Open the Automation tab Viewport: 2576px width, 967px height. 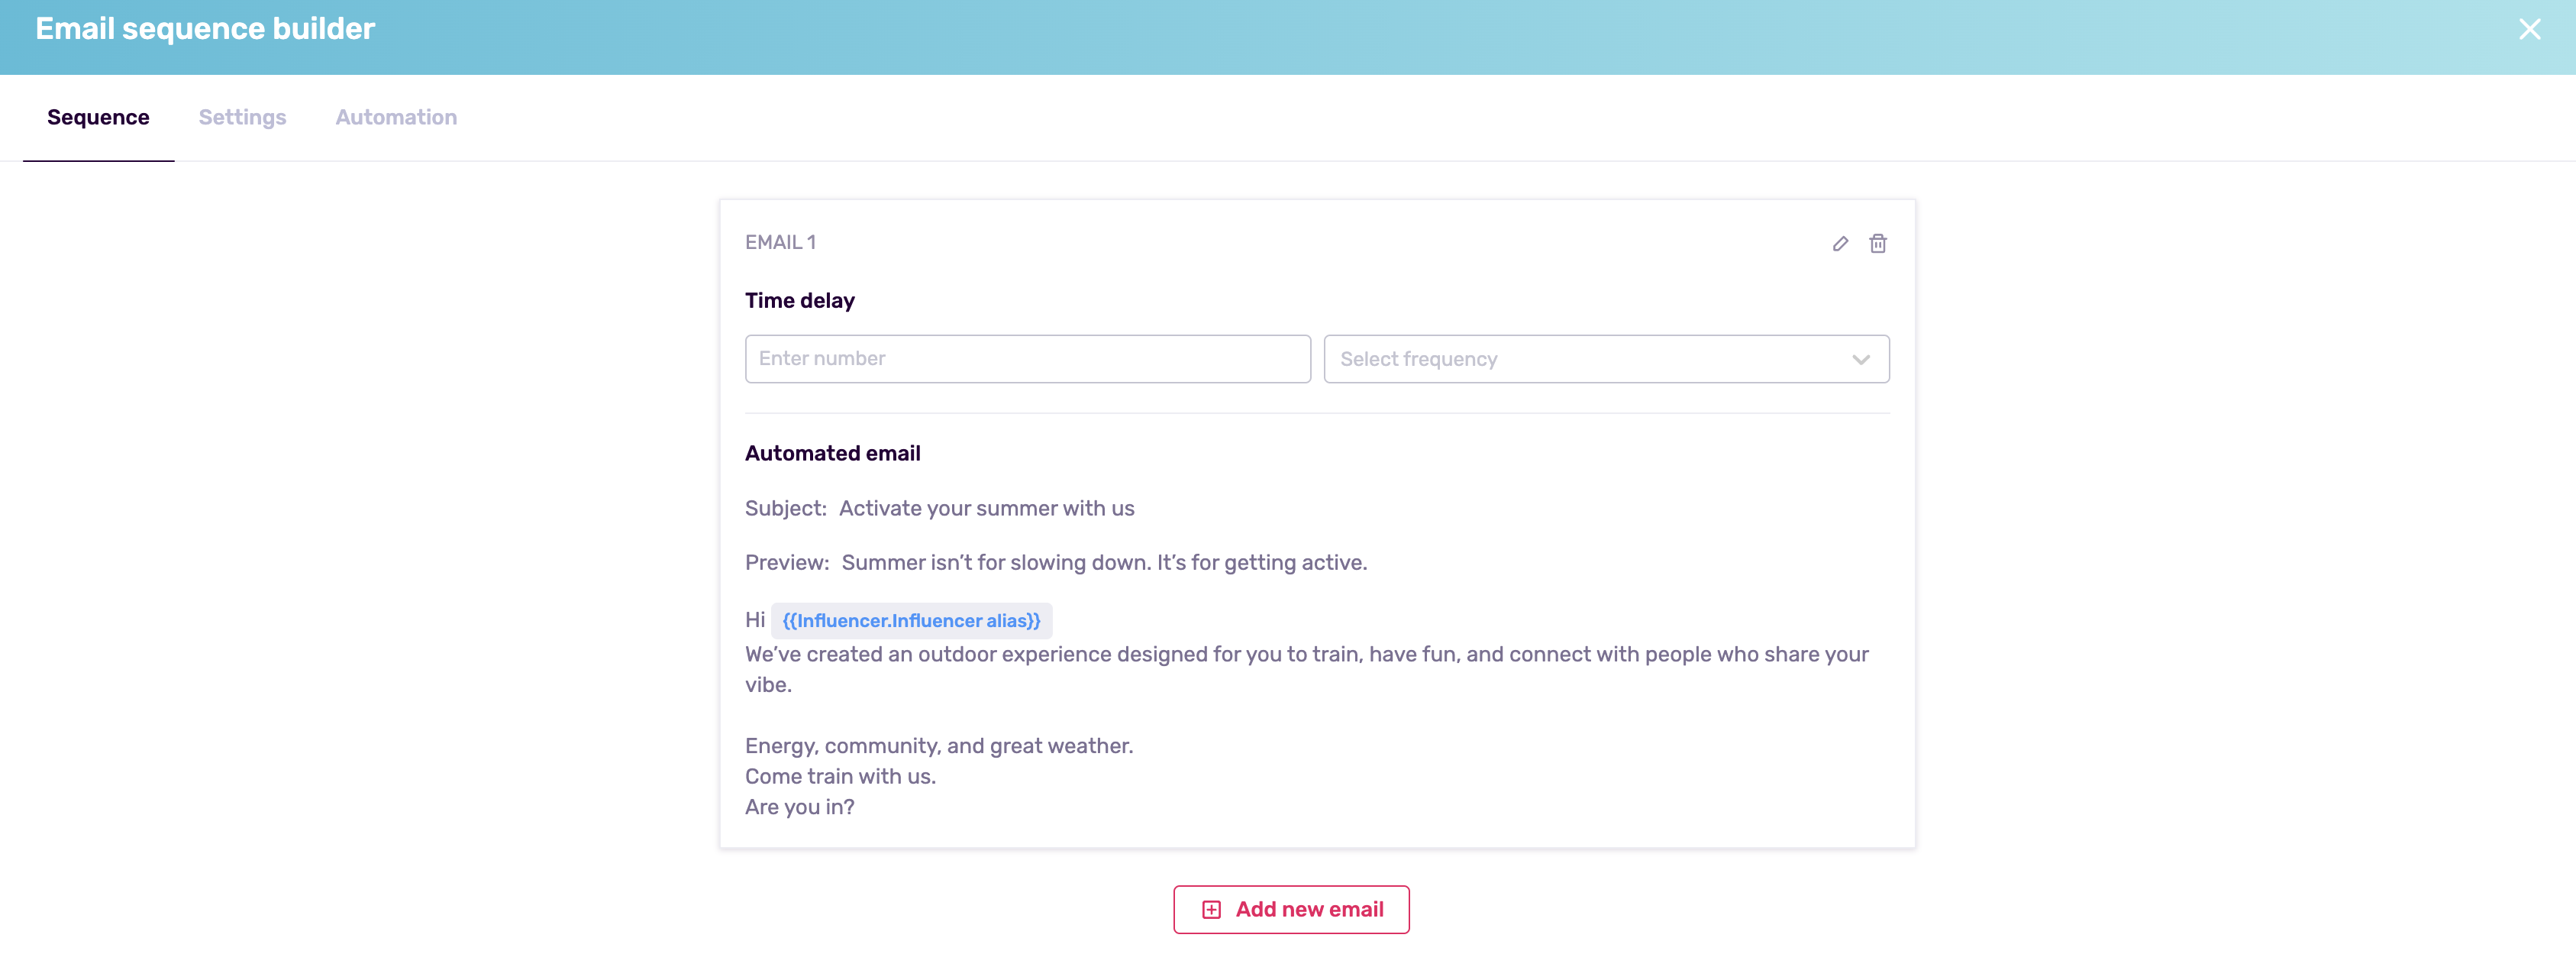click(396, 117)
